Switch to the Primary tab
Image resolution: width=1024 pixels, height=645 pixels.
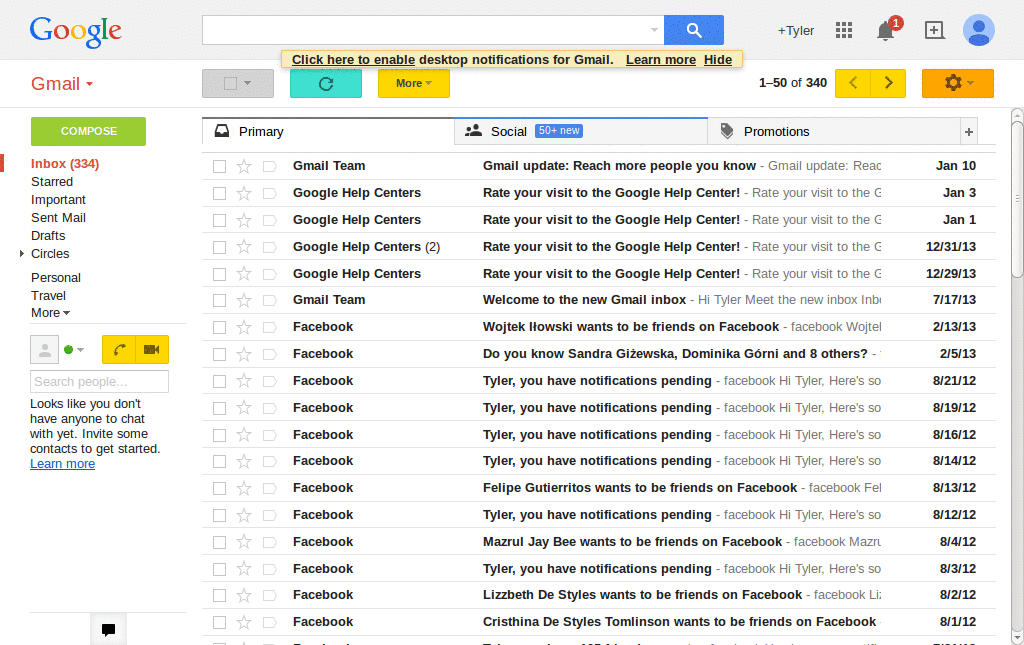point(328,132)
